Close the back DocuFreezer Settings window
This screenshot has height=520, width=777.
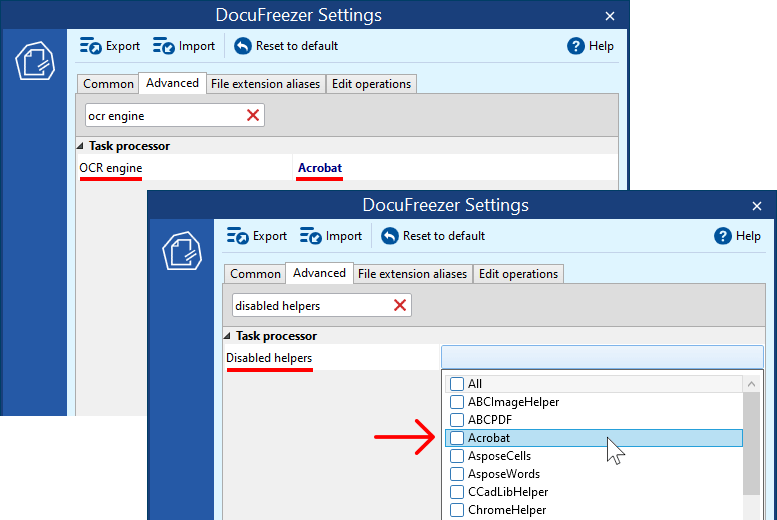point(610,16)
